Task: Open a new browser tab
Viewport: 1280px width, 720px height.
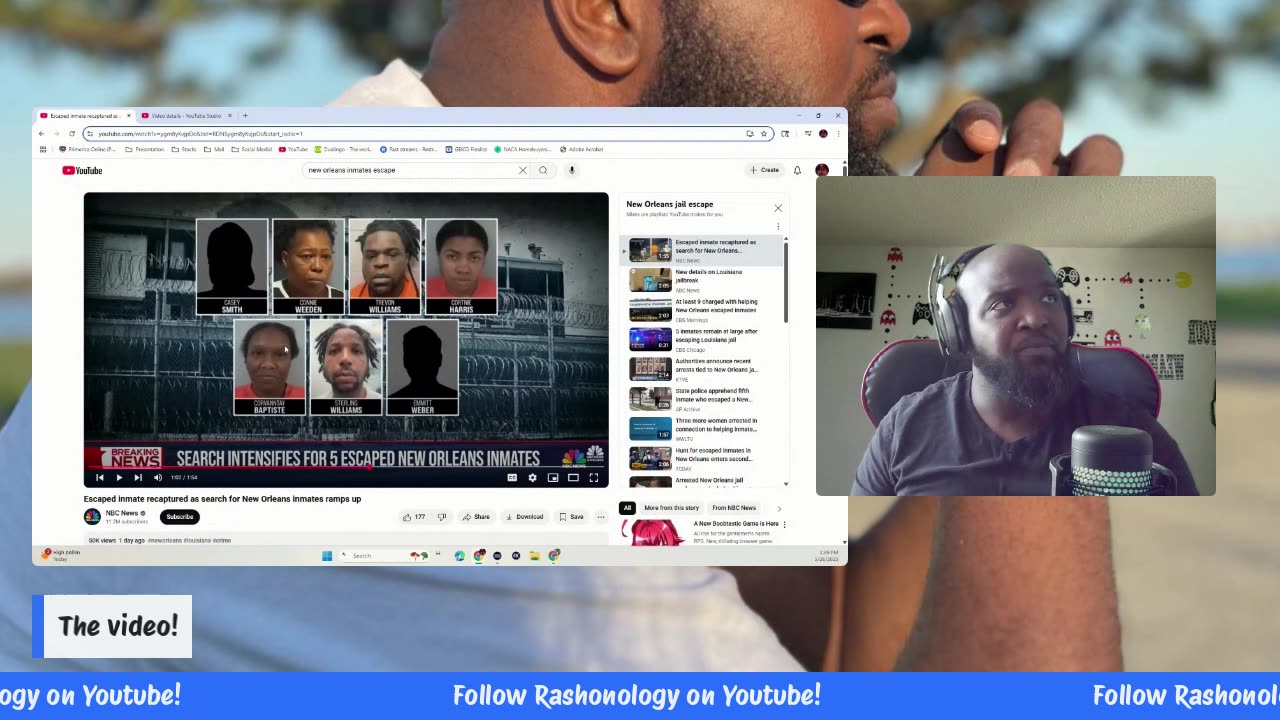Action: pos(245,115)
